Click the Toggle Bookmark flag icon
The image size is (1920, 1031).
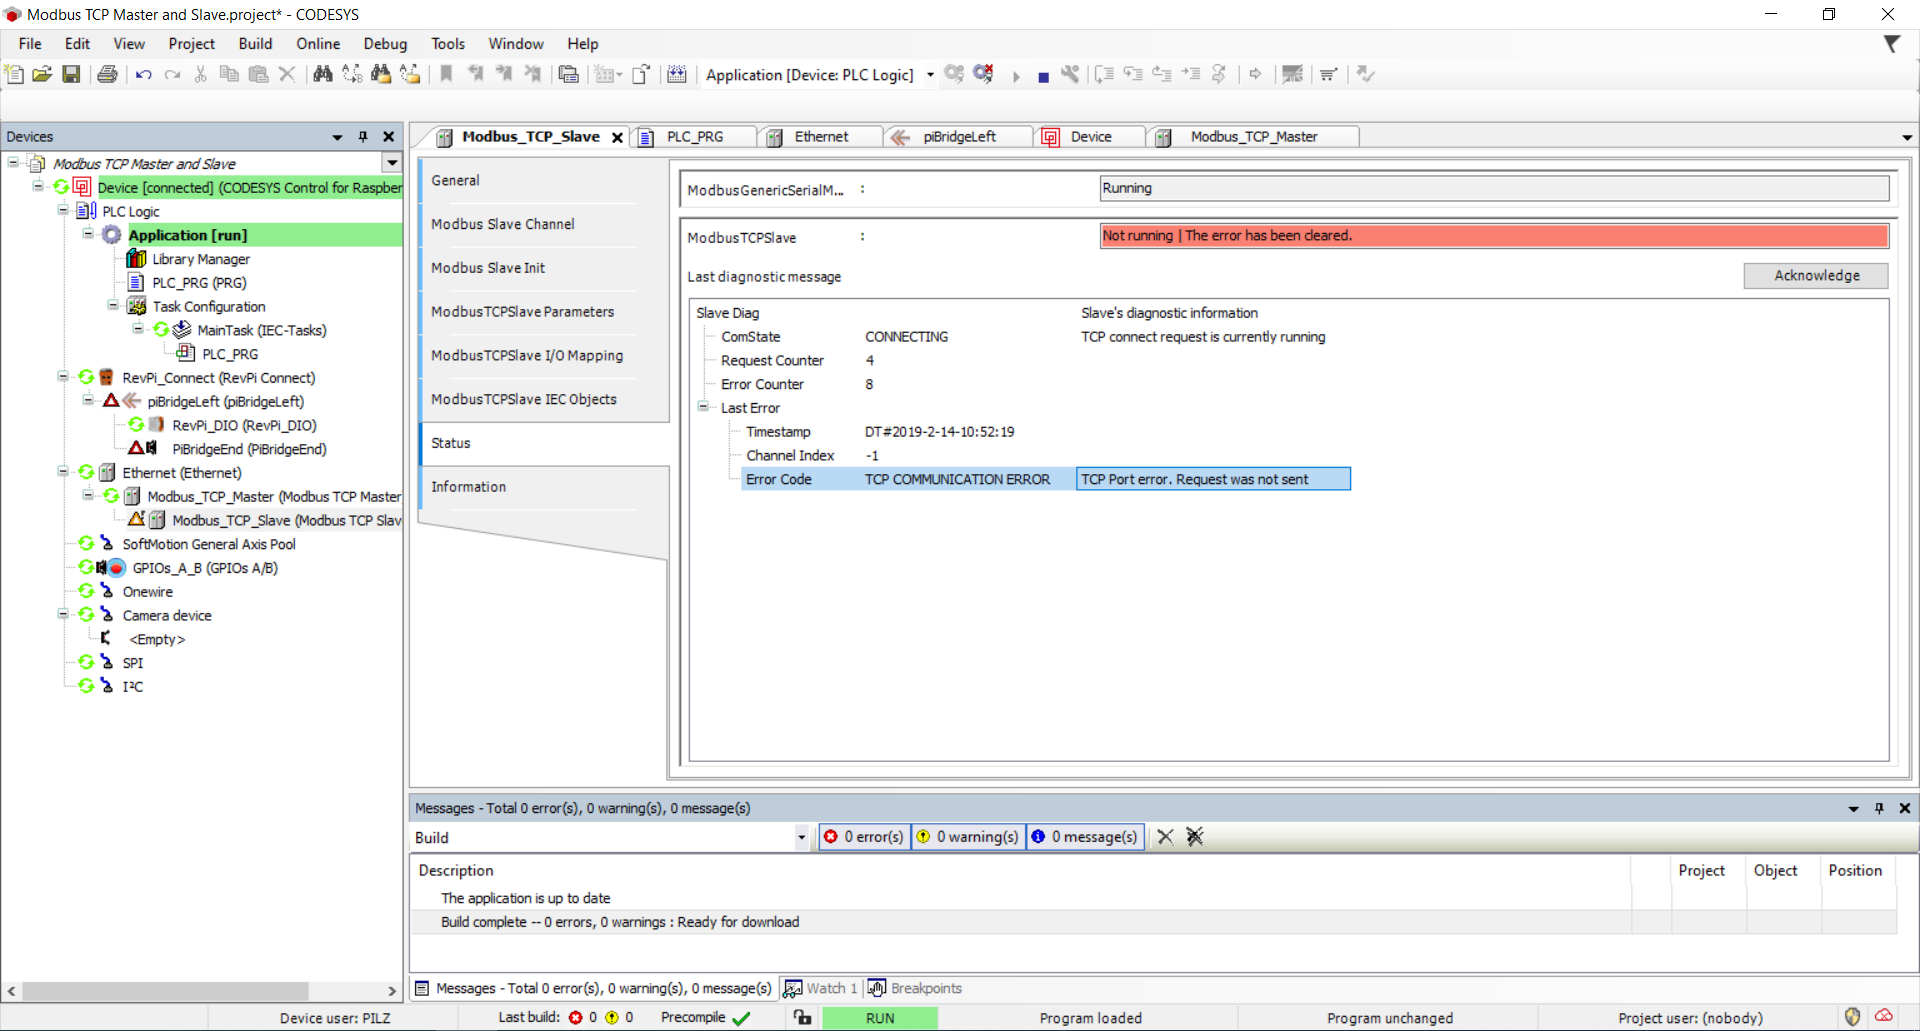447,74
